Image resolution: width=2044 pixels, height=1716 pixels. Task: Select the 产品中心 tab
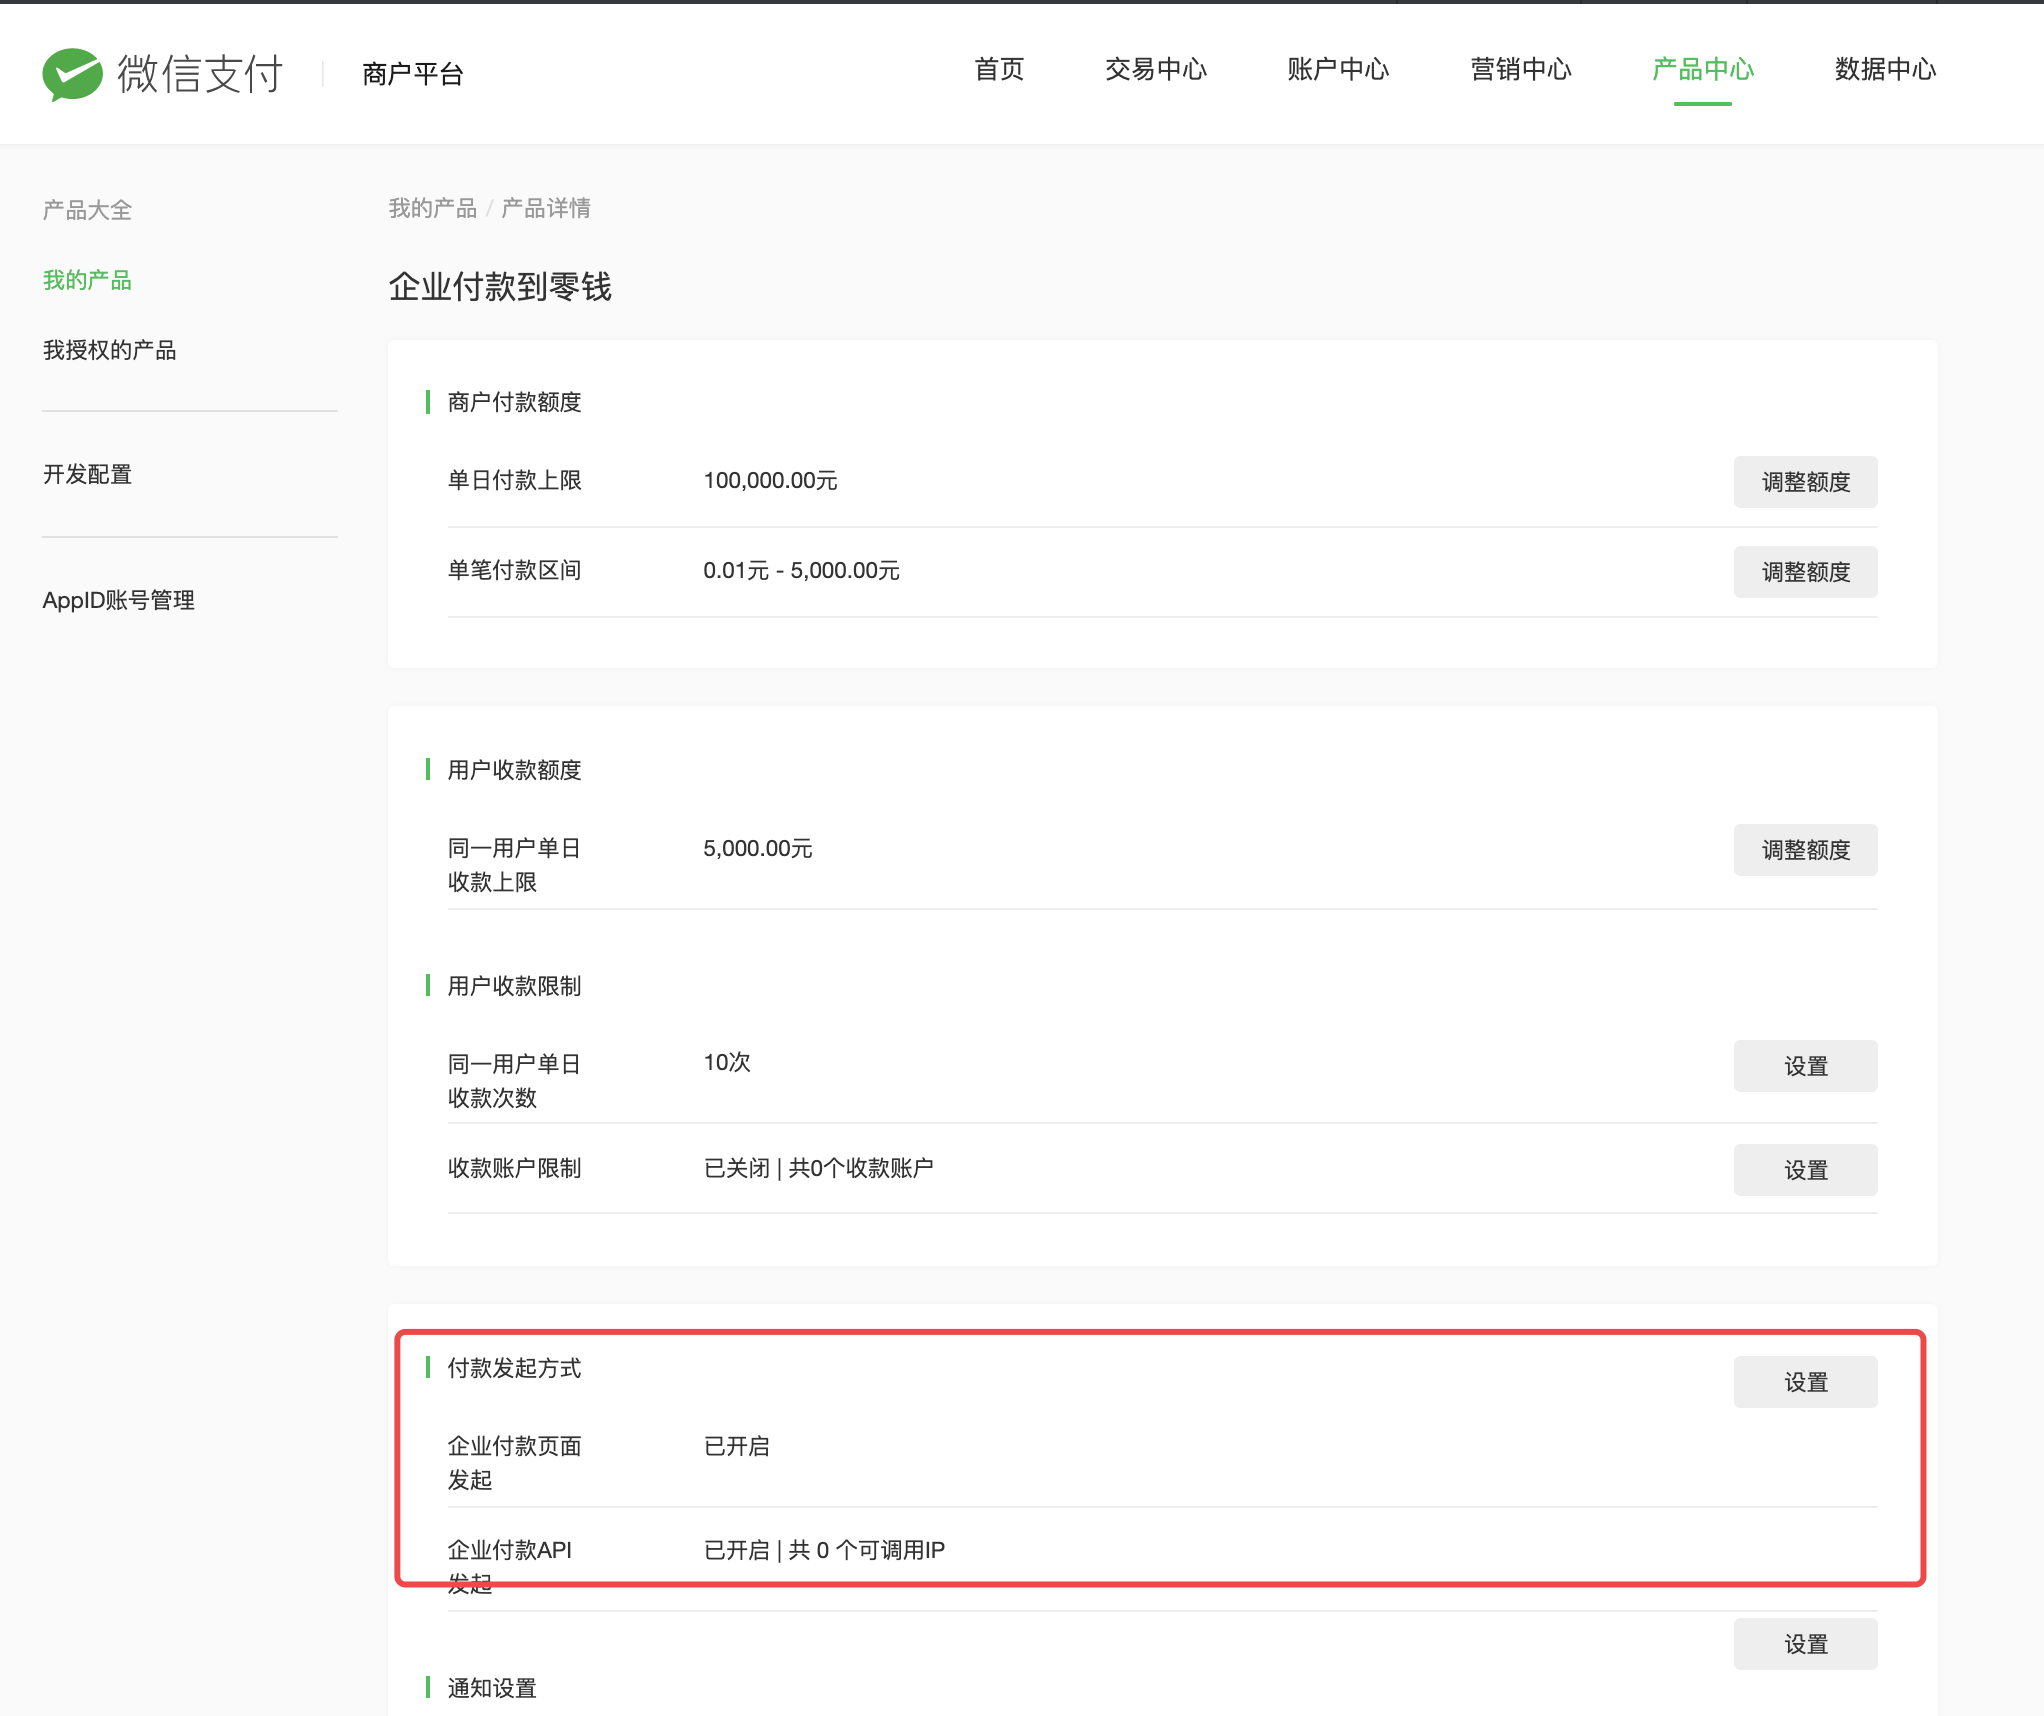coord(1702,69)
